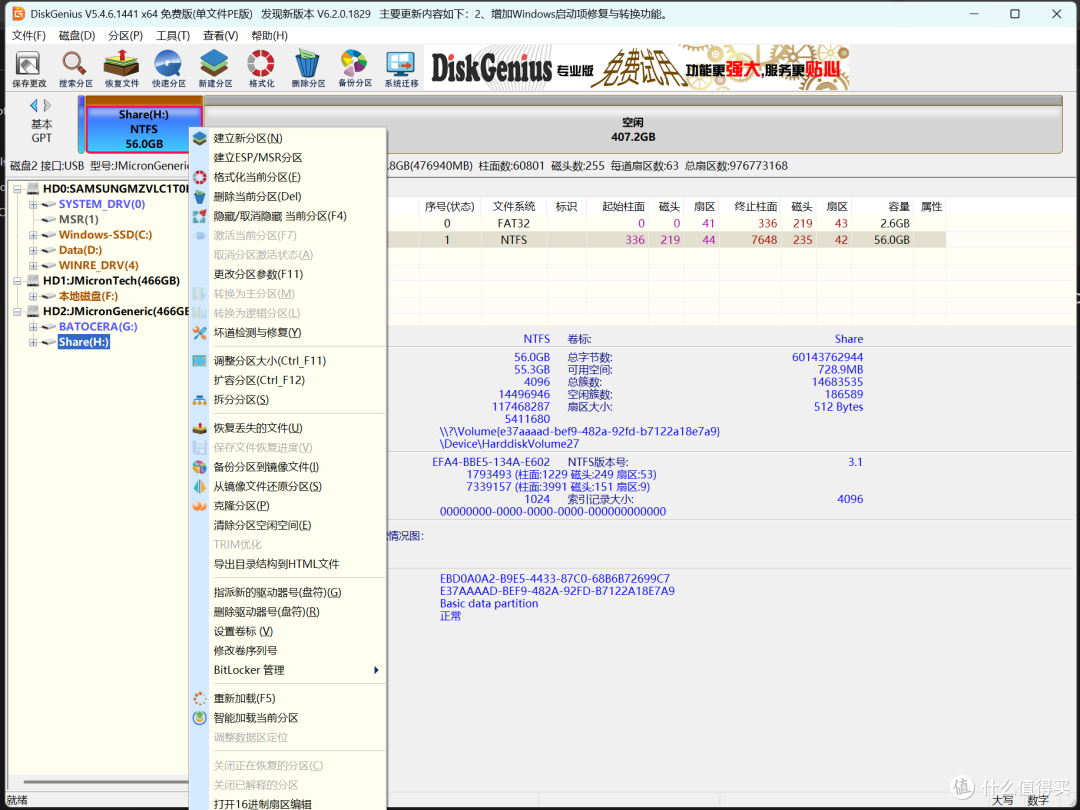This screenshot has height=810, width=1080.
Task: Click the DiskGenius 专业版 banner advertisement
Action: click(636, 68)
